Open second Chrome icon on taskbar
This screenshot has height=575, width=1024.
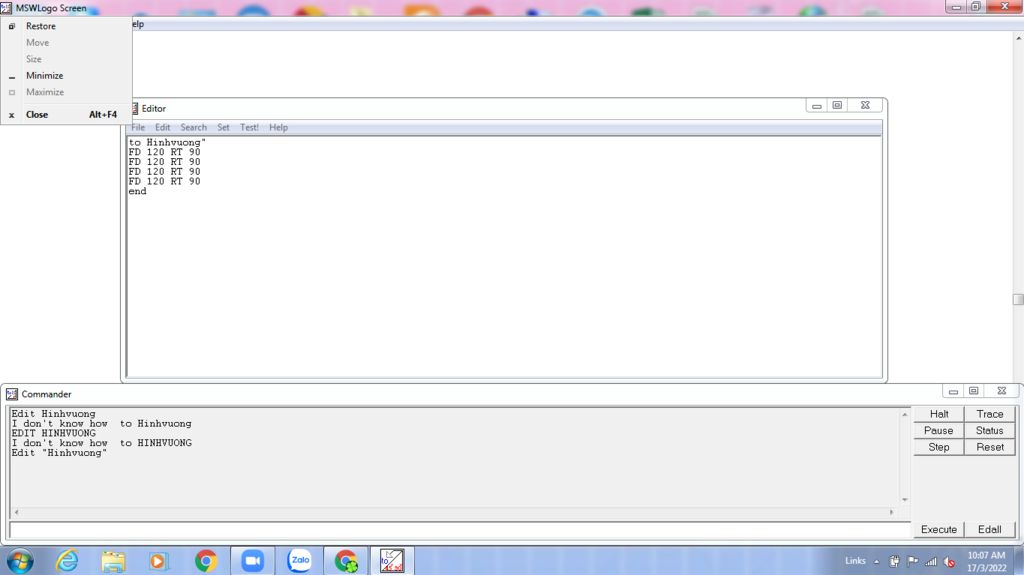346,561
